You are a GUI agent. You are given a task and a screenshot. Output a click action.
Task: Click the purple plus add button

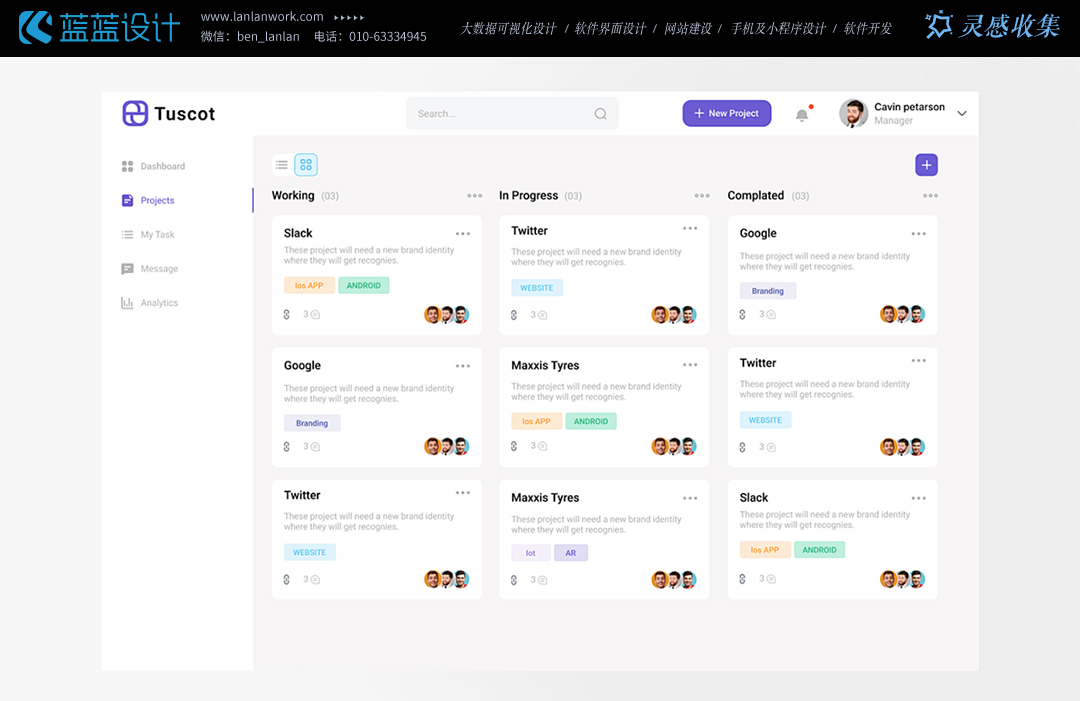926,165
